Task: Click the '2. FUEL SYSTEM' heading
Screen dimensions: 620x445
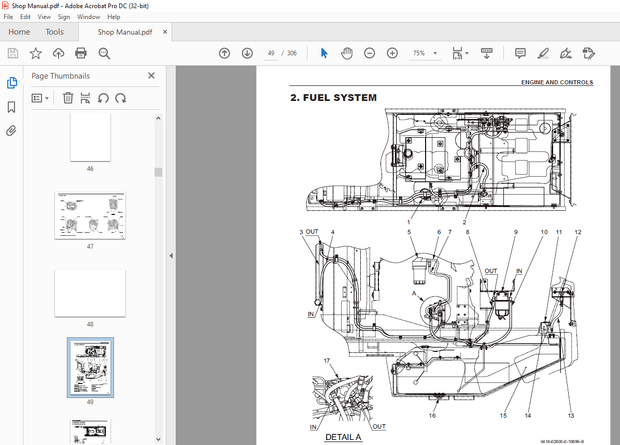Action: pos(333,98)
